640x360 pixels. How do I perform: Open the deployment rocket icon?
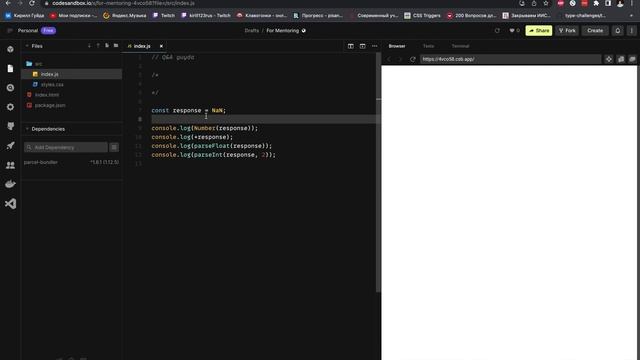tap(10, 146)
